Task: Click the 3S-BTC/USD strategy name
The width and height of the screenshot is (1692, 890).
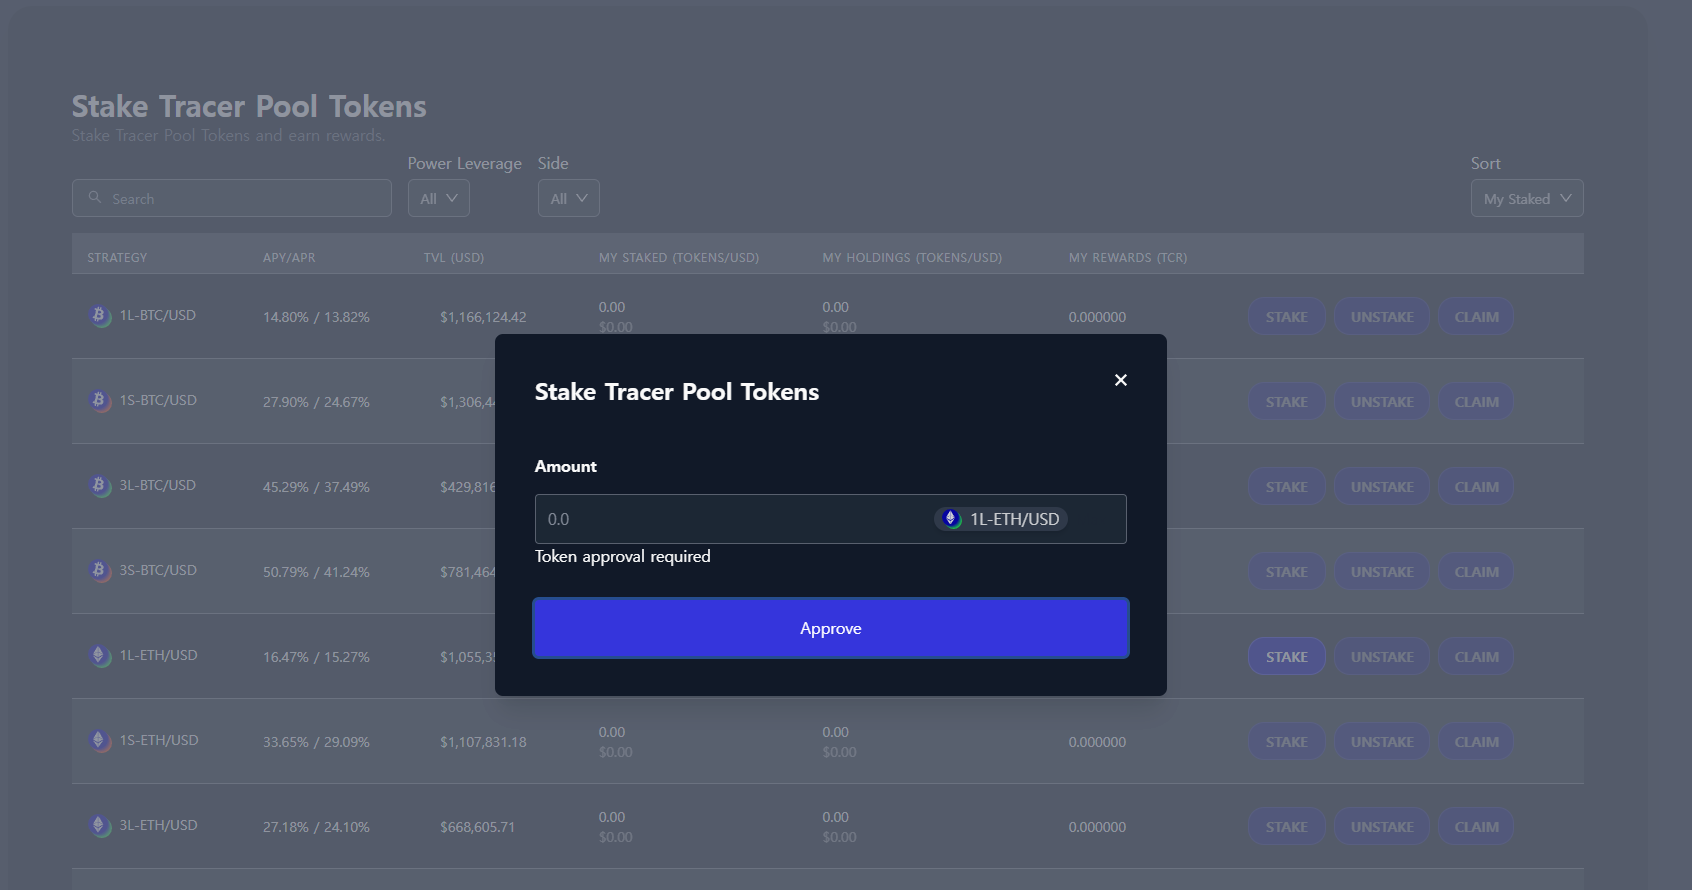Action: 158,570
